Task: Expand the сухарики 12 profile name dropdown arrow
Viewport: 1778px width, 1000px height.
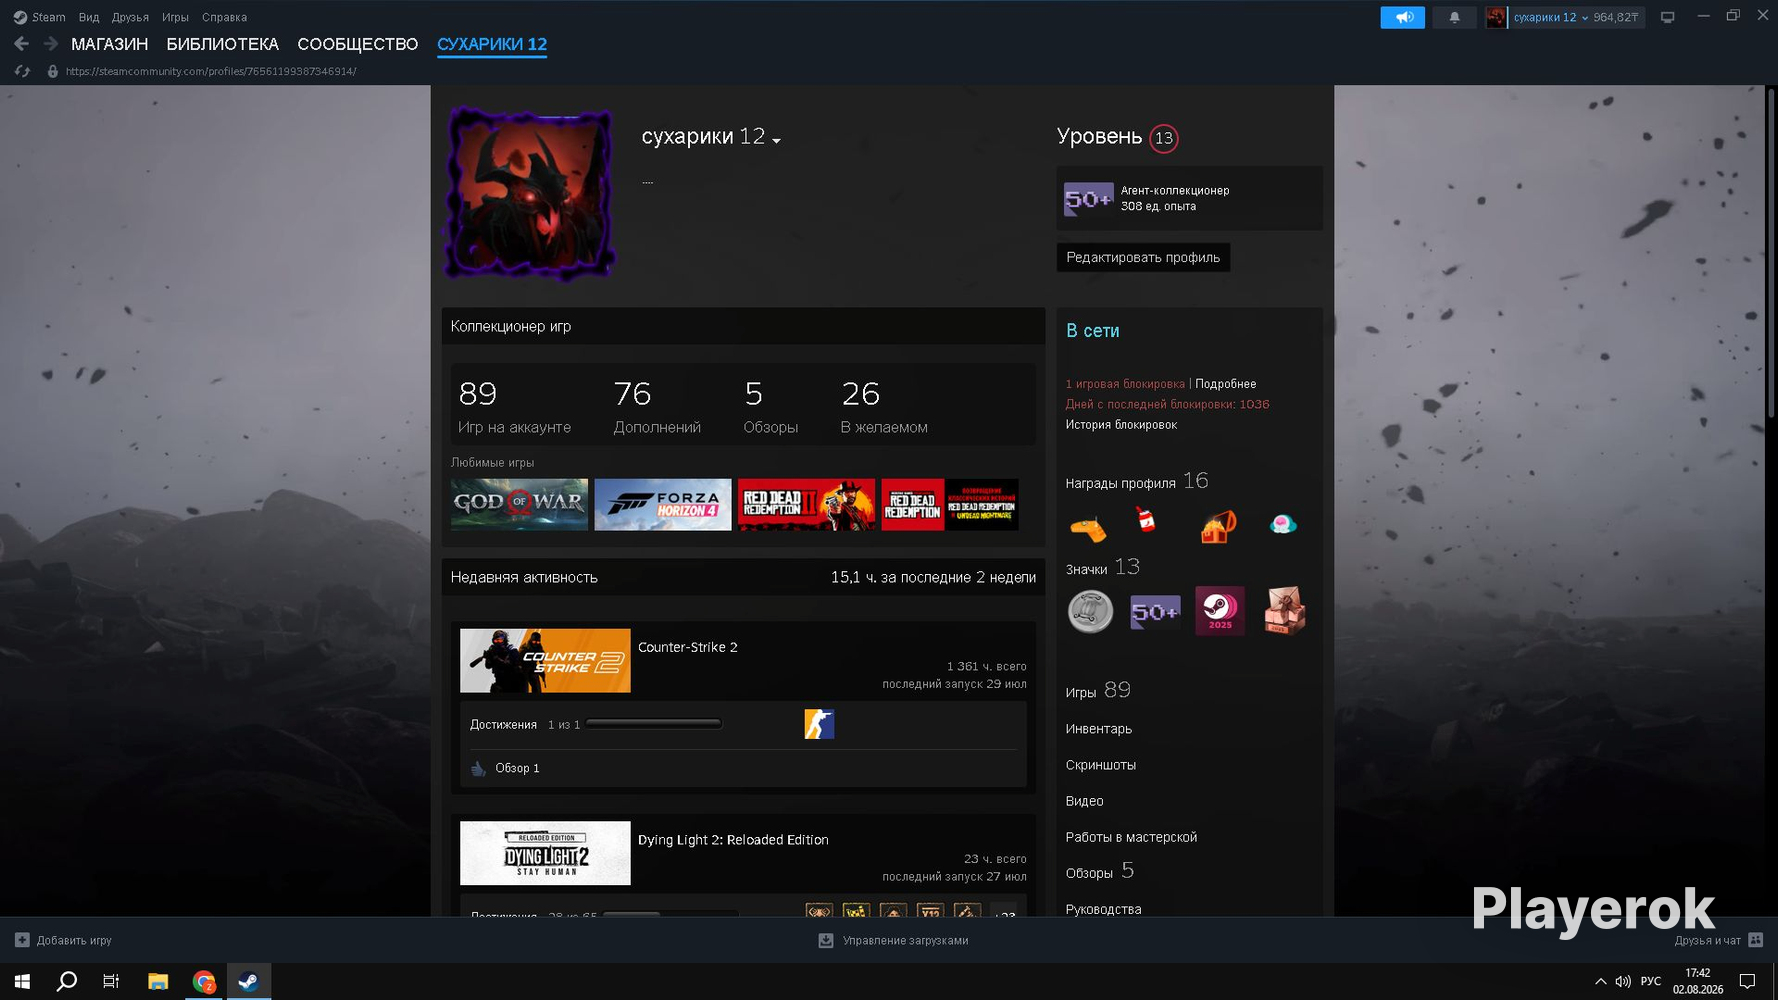Action: click(x=777, y=141)
